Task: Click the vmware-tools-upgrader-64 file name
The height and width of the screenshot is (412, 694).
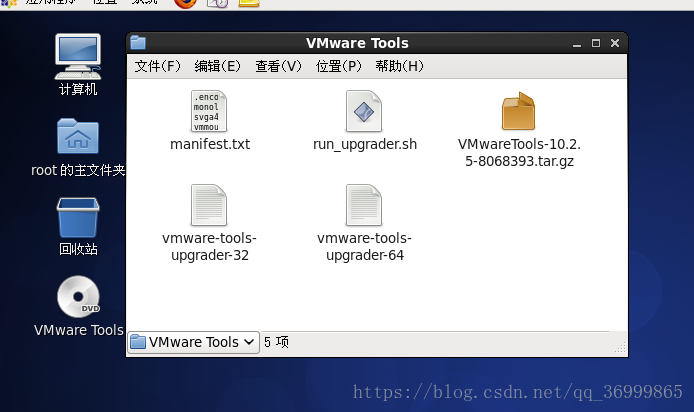Action: click(364, 246)
